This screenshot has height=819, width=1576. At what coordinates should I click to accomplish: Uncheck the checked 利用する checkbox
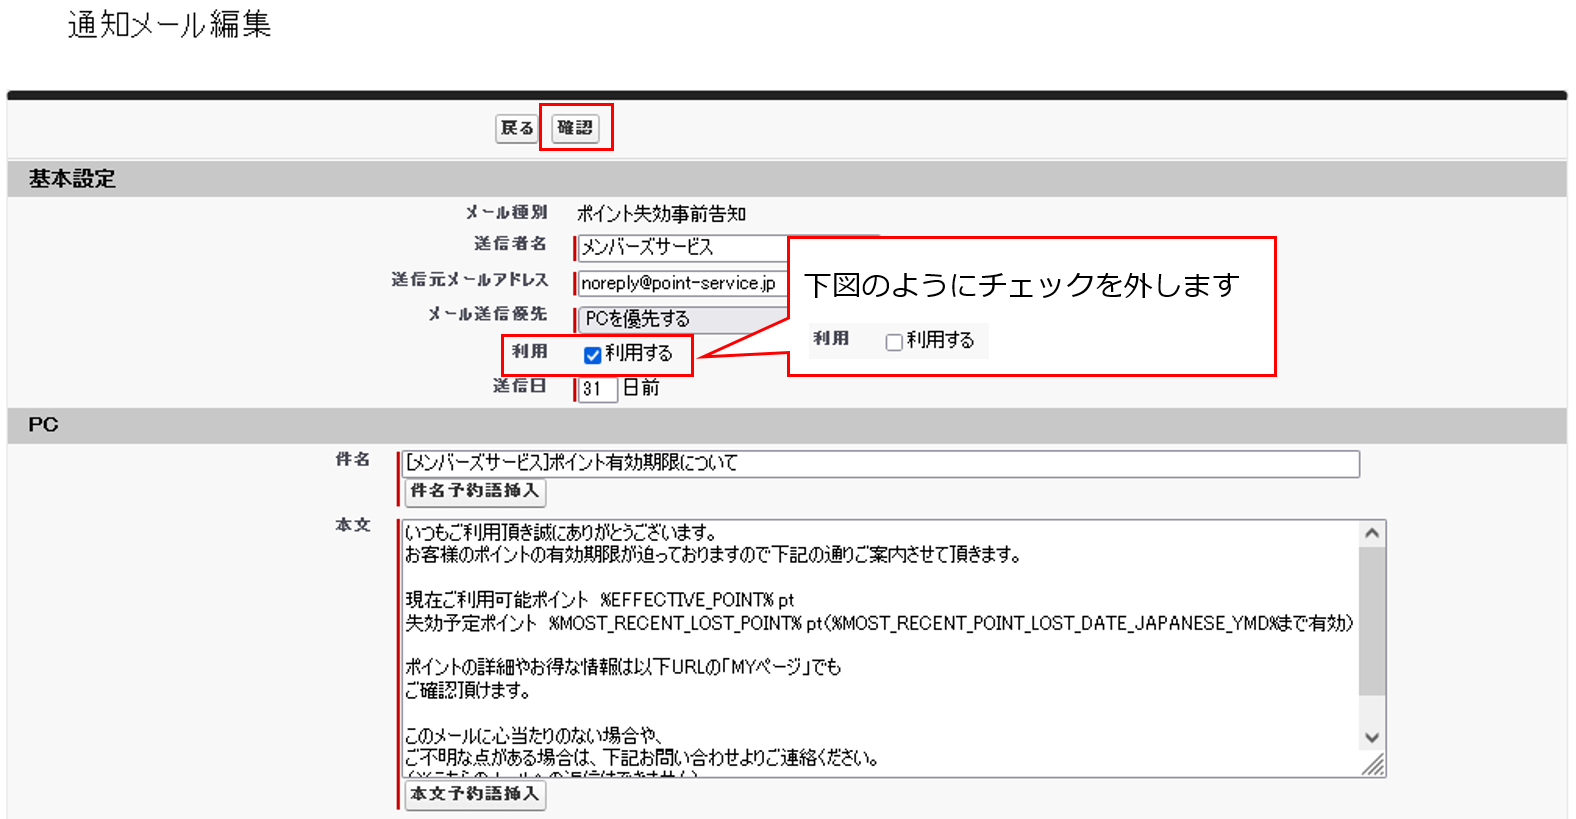pyautogui.click(x=593, y=355)
